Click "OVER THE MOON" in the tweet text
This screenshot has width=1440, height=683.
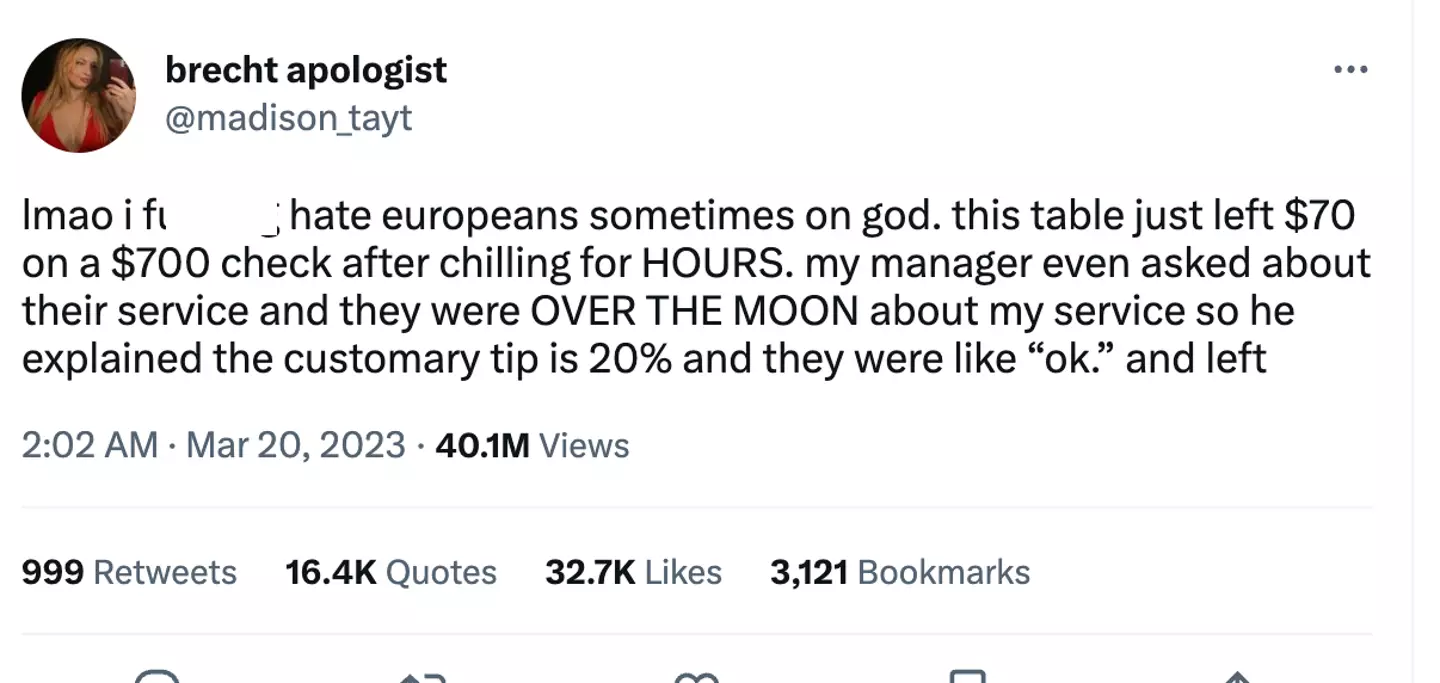tap(694, 311)
